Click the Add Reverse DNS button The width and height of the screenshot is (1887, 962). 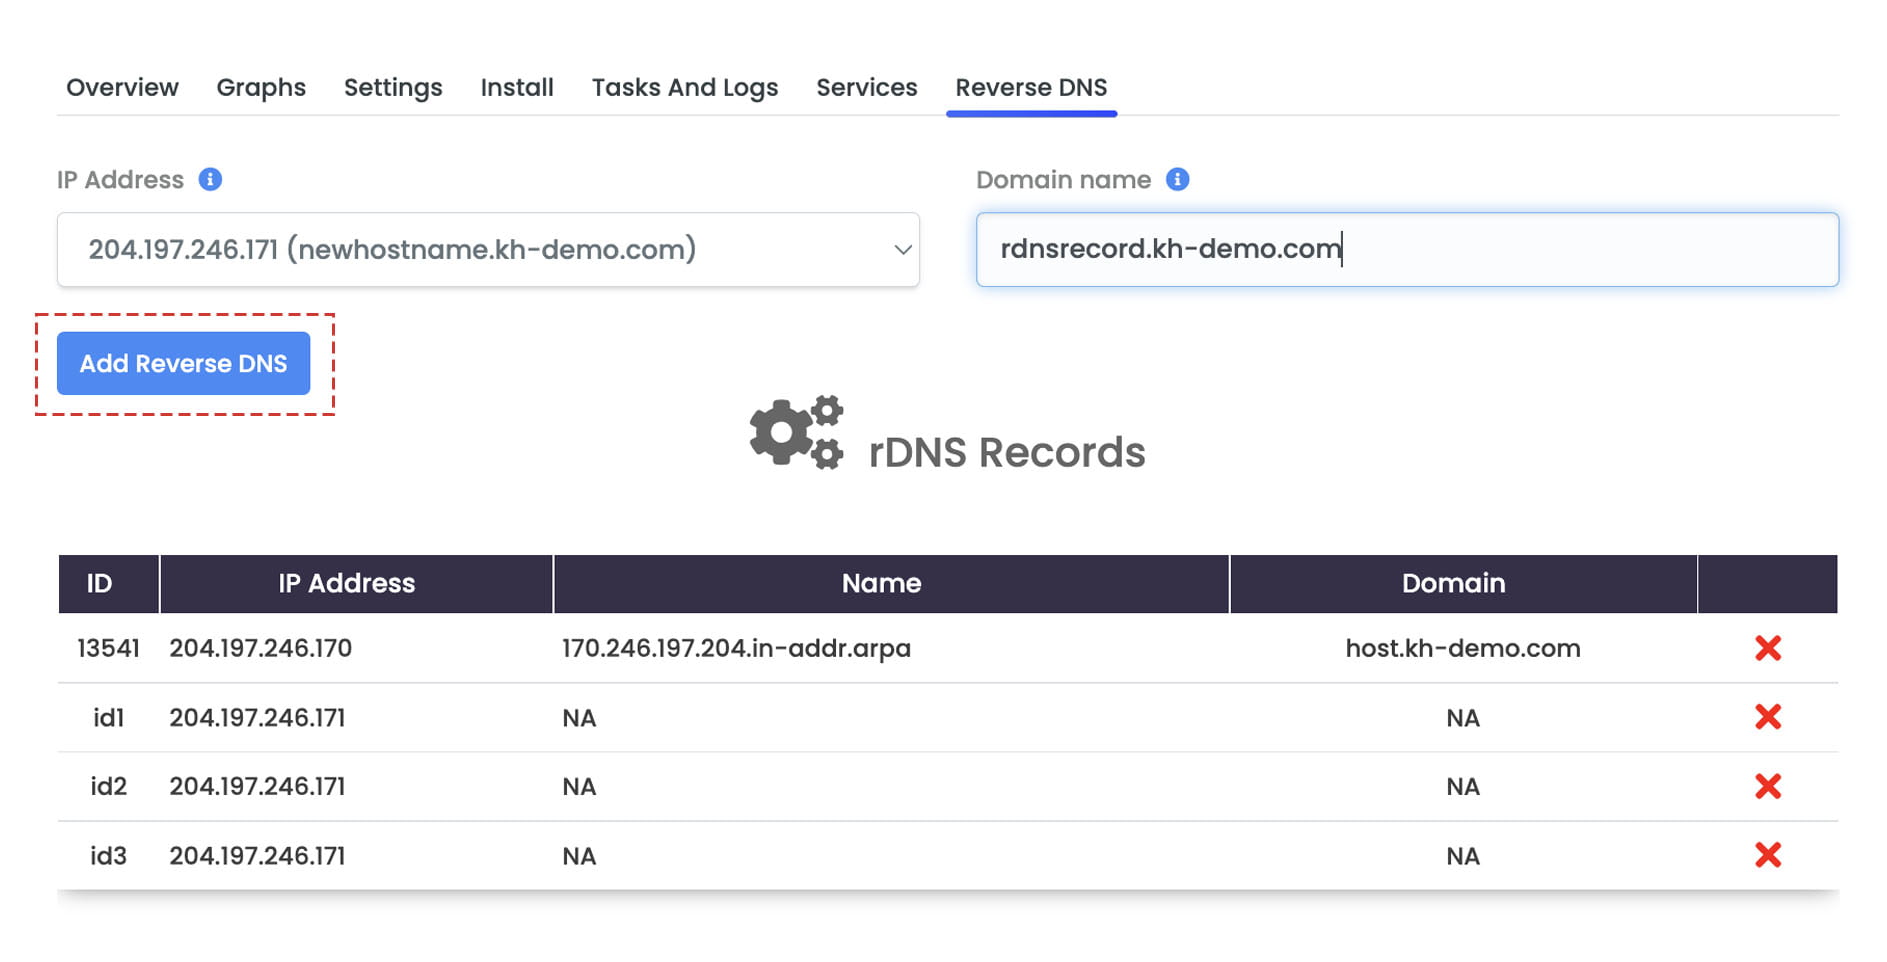click(x=183, y=363)
